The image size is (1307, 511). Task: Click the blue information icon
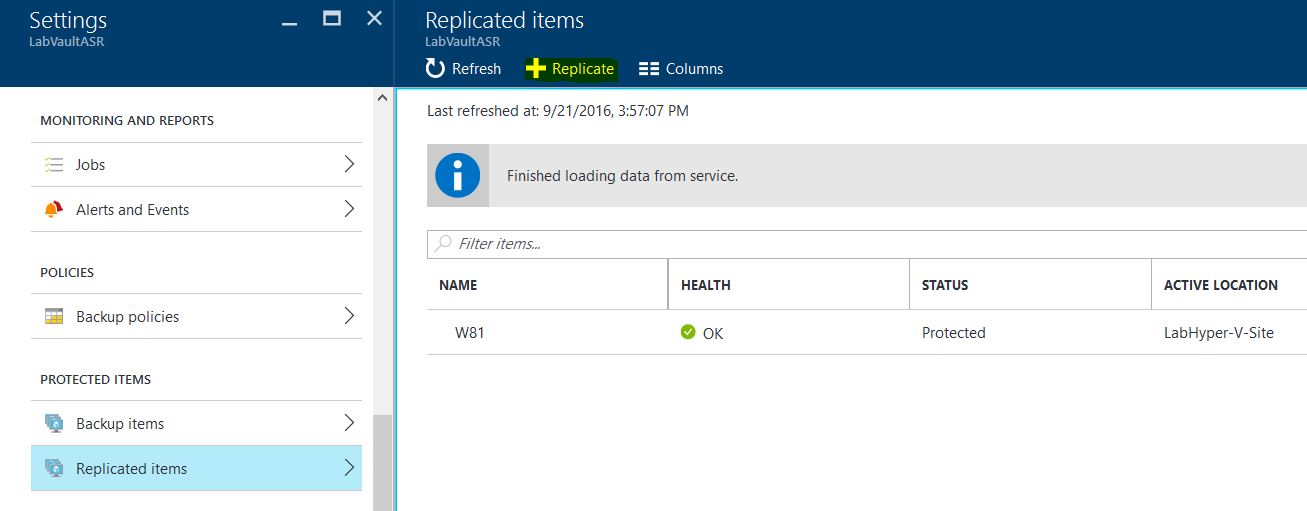click(x=458, y=176)
